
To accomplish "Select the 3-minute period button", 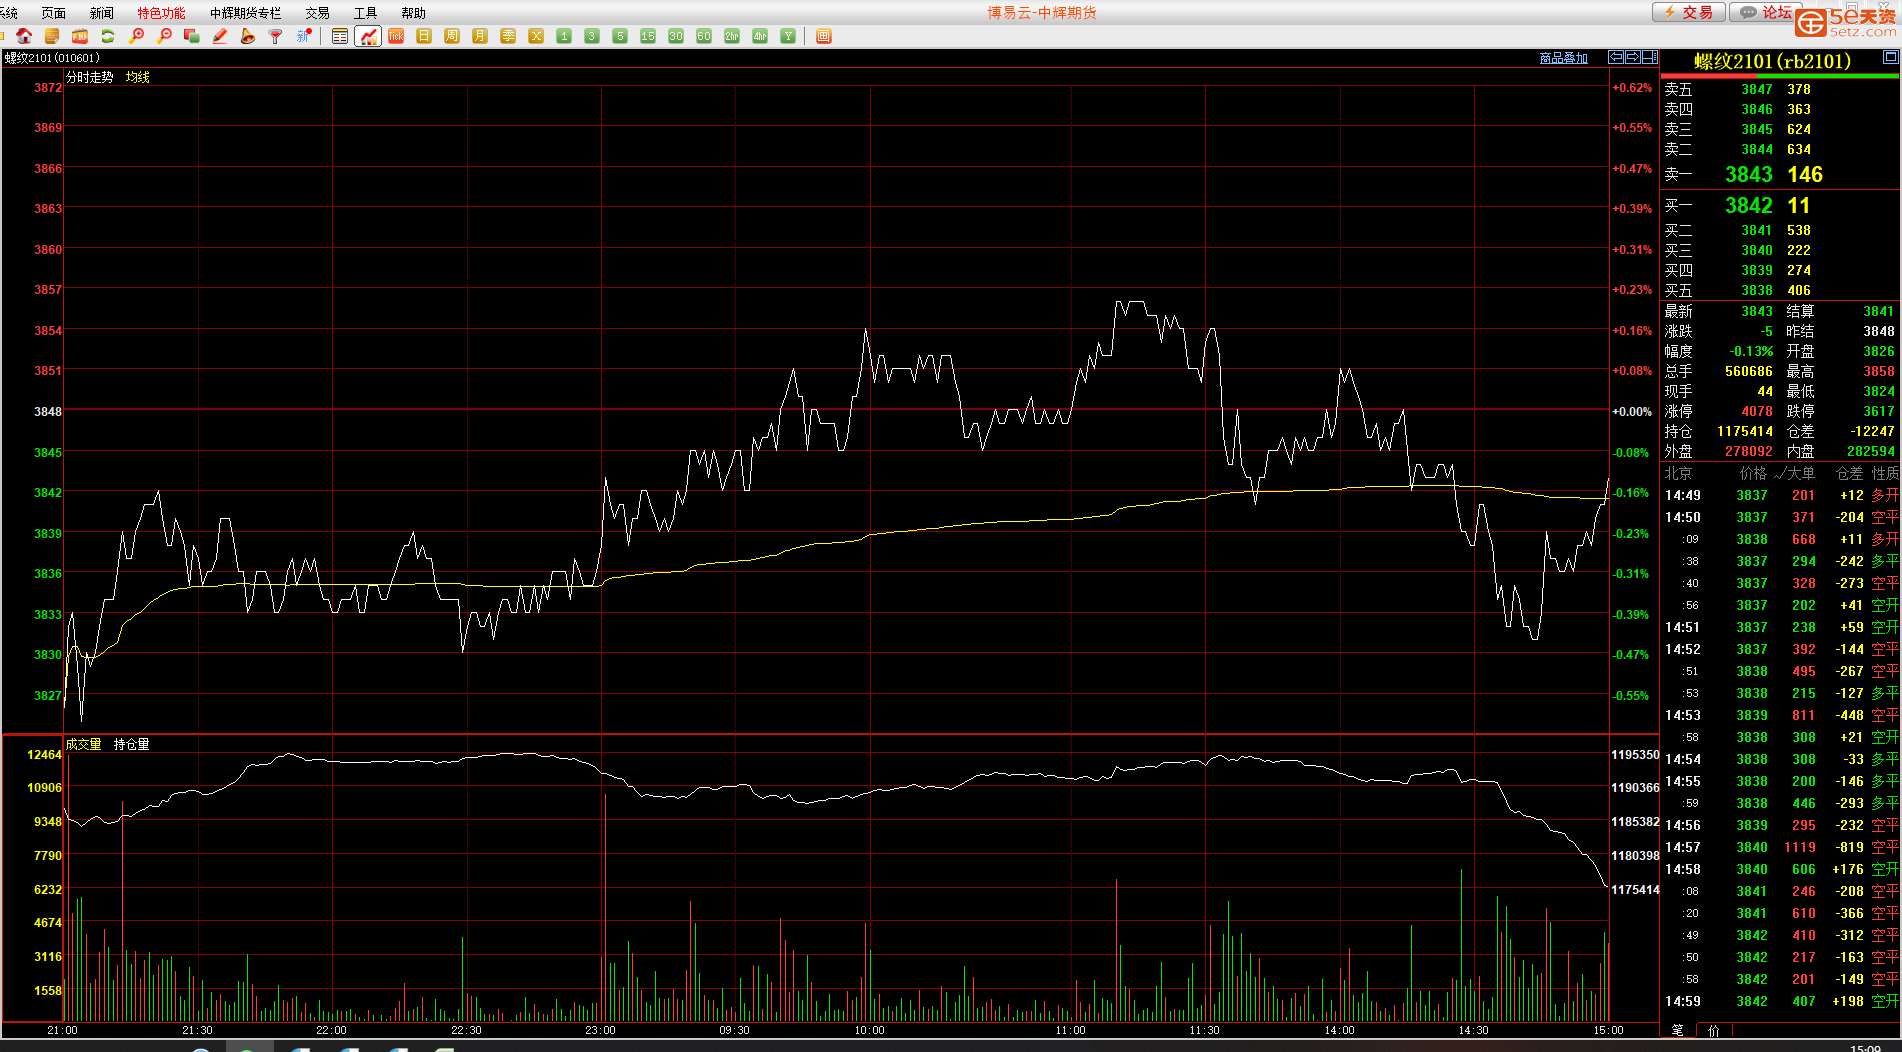I will (592, 36).
